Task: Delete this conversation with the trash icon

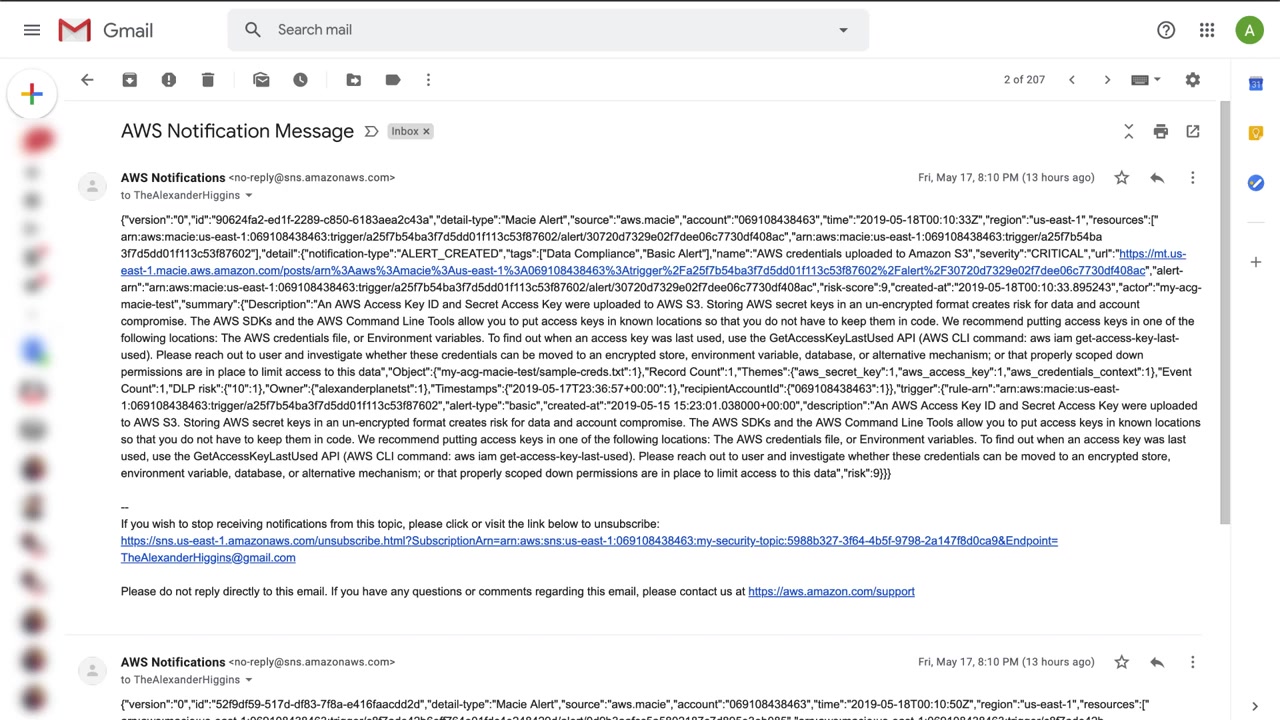Action: [x=208, y=80]
